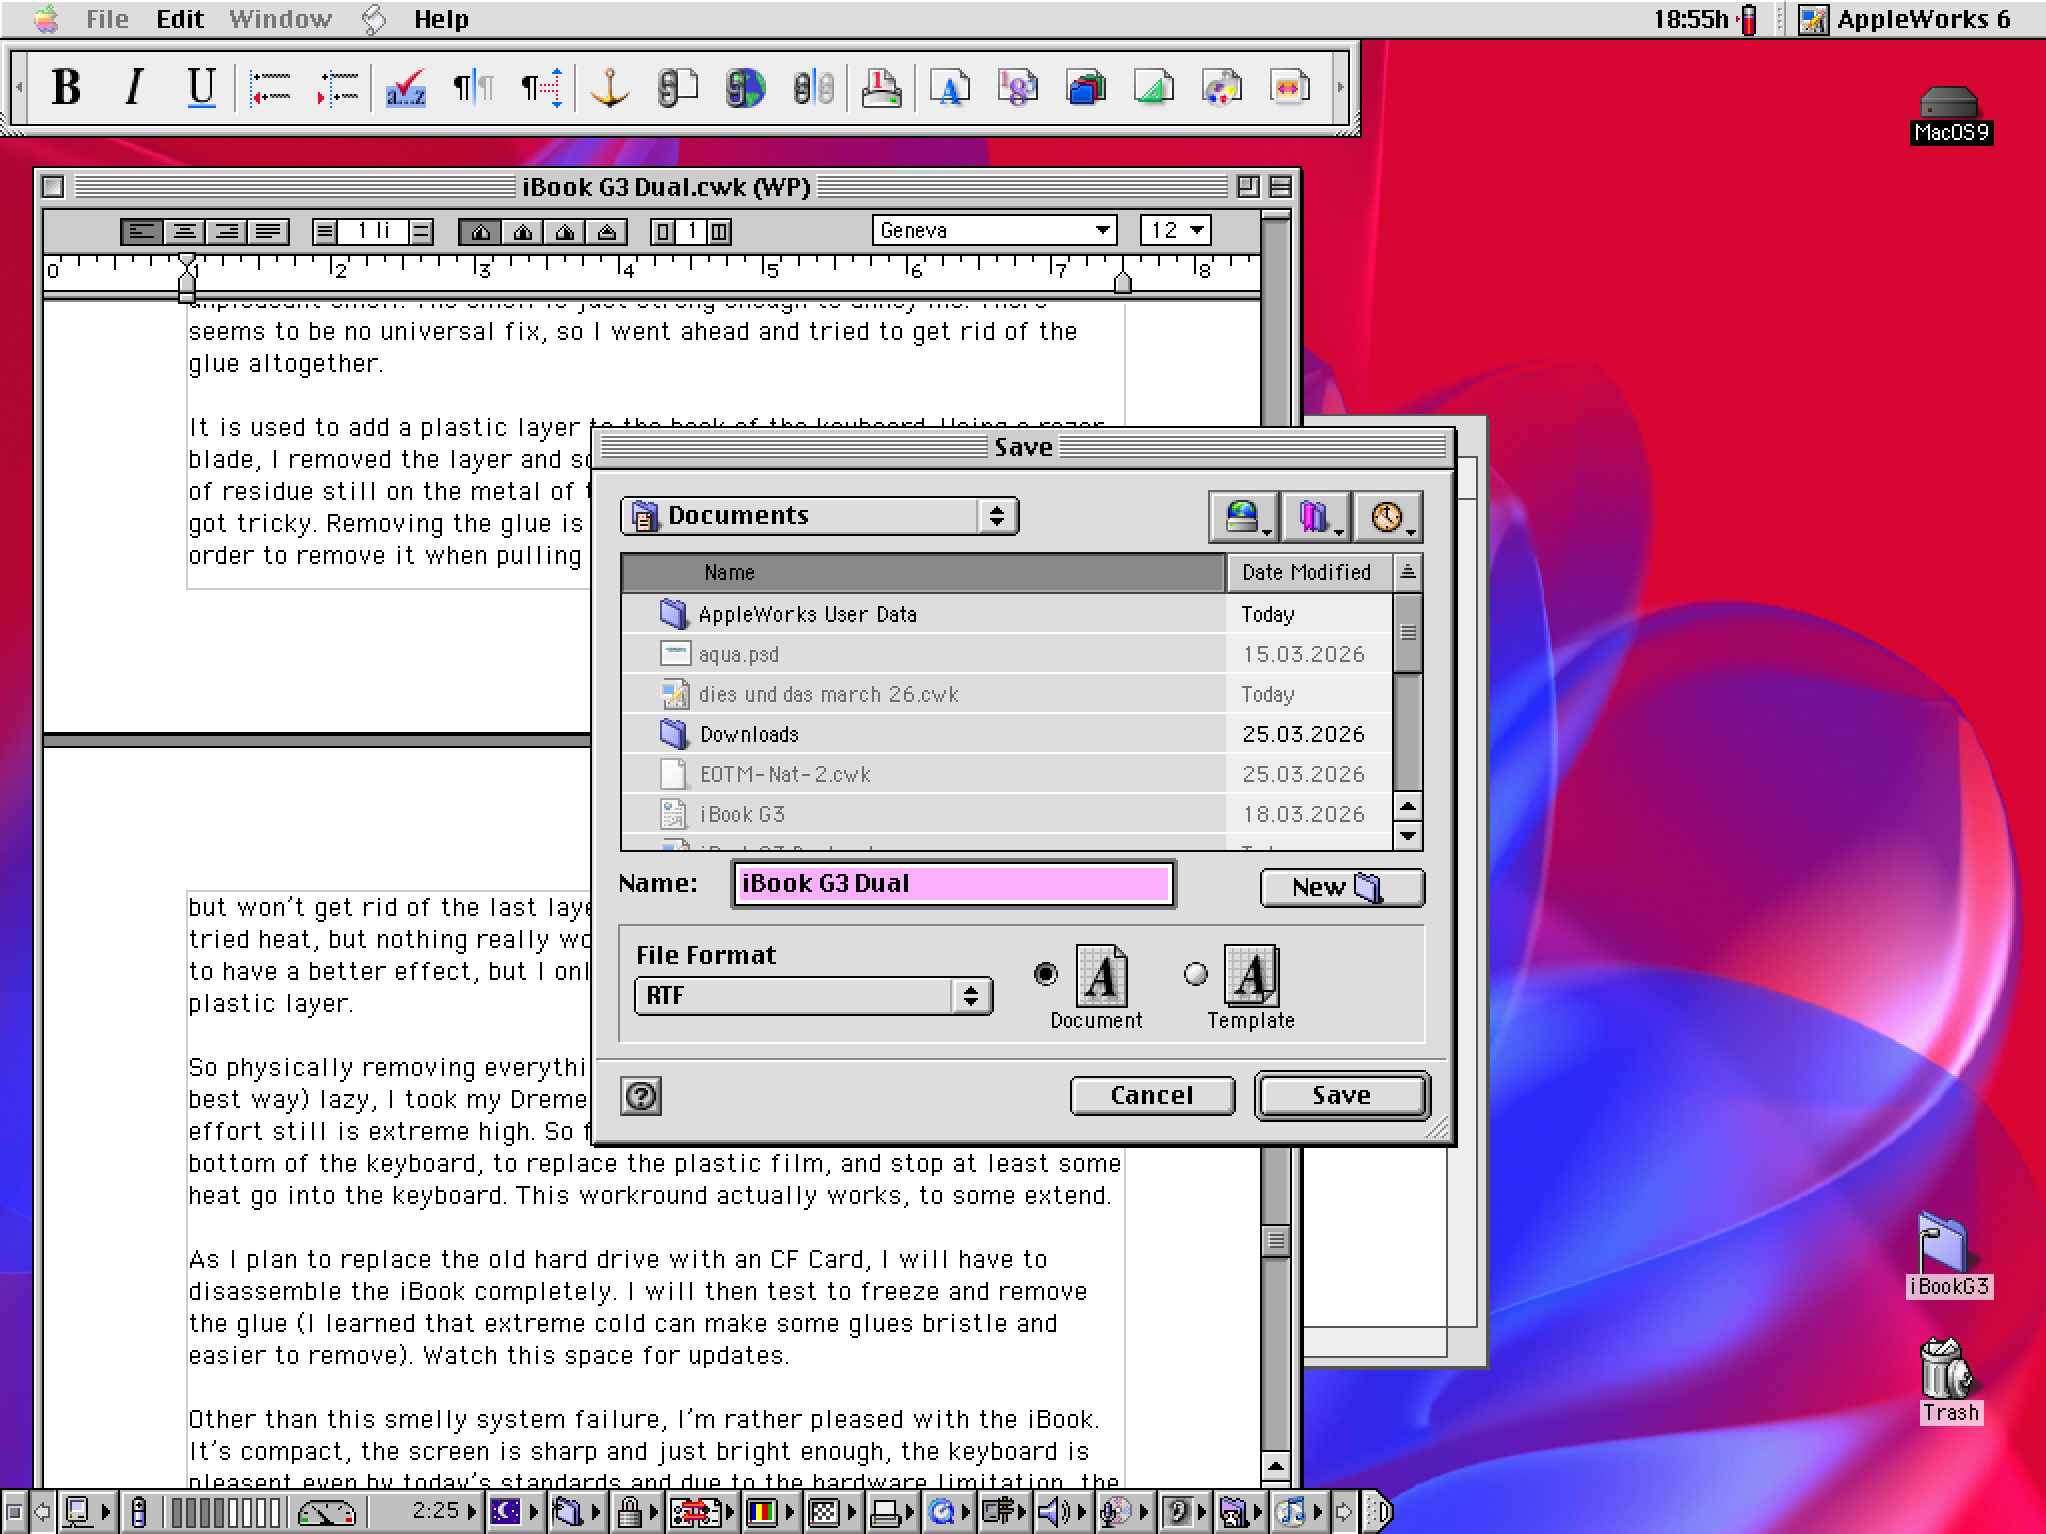
Task: Toggle Underline formatting
Action: 200,88
